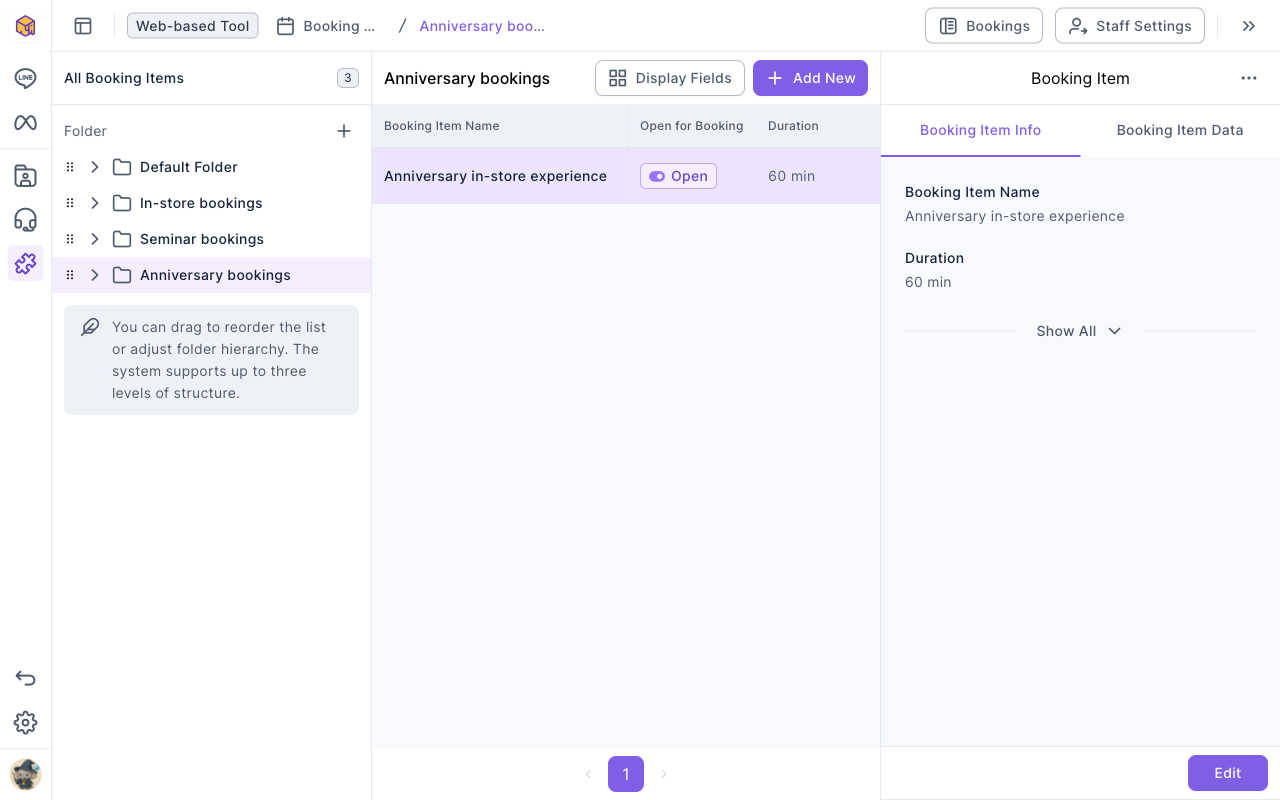The image size is (1280, 800).
Task: Grab the drag handle of Default Folder
Action: (x=70, y=167)
